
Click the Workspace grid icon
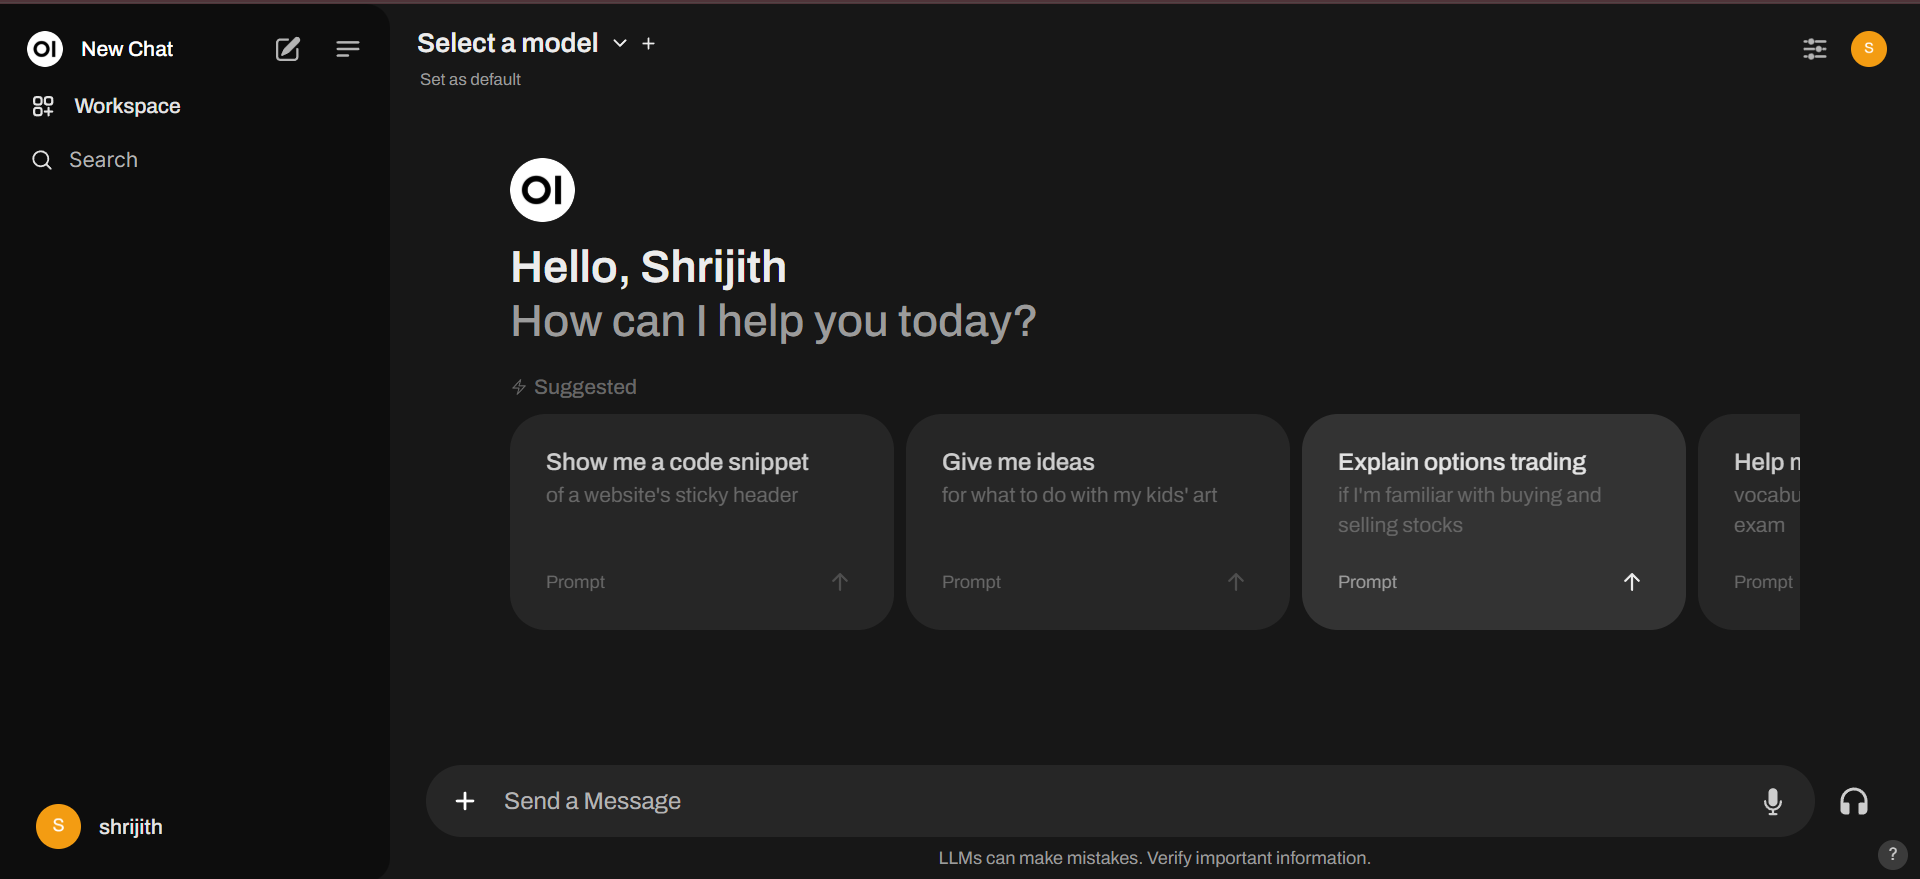click(43, 106)
